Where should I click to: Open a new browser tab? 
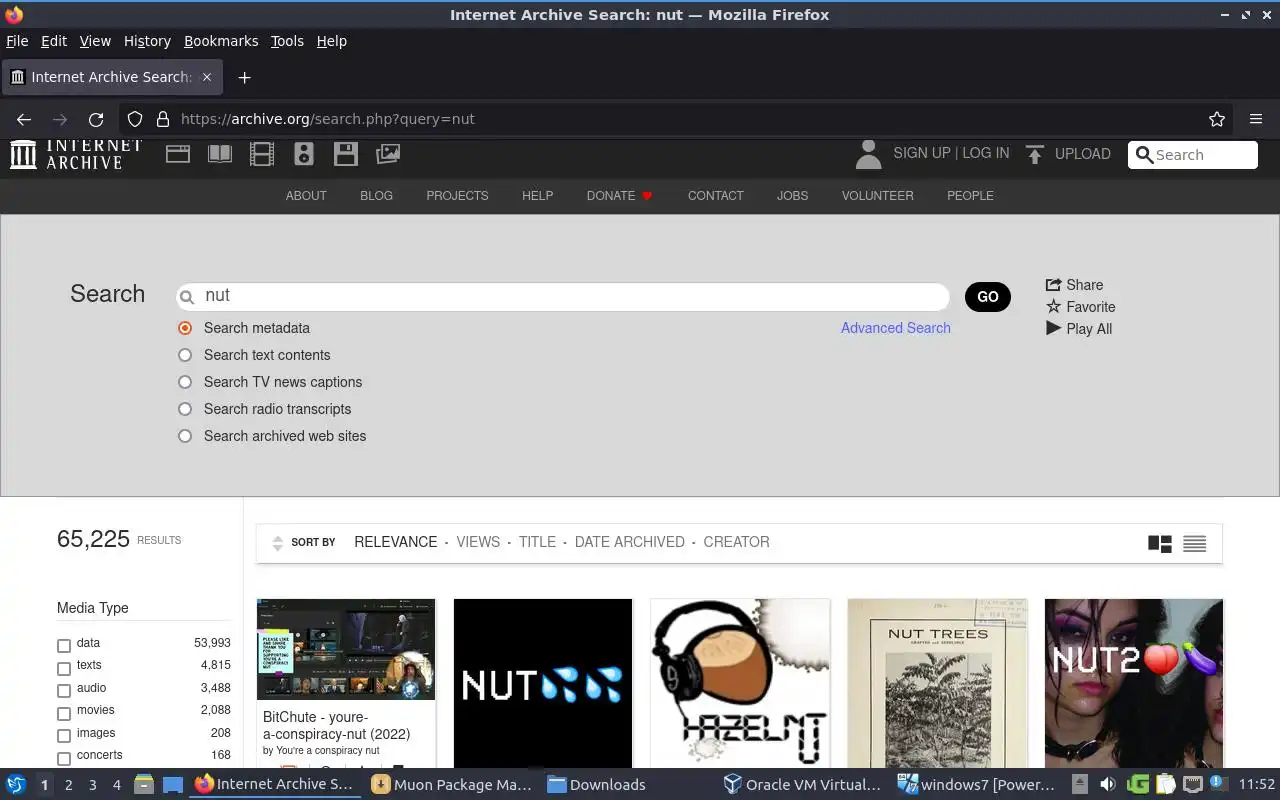(244, 77)
